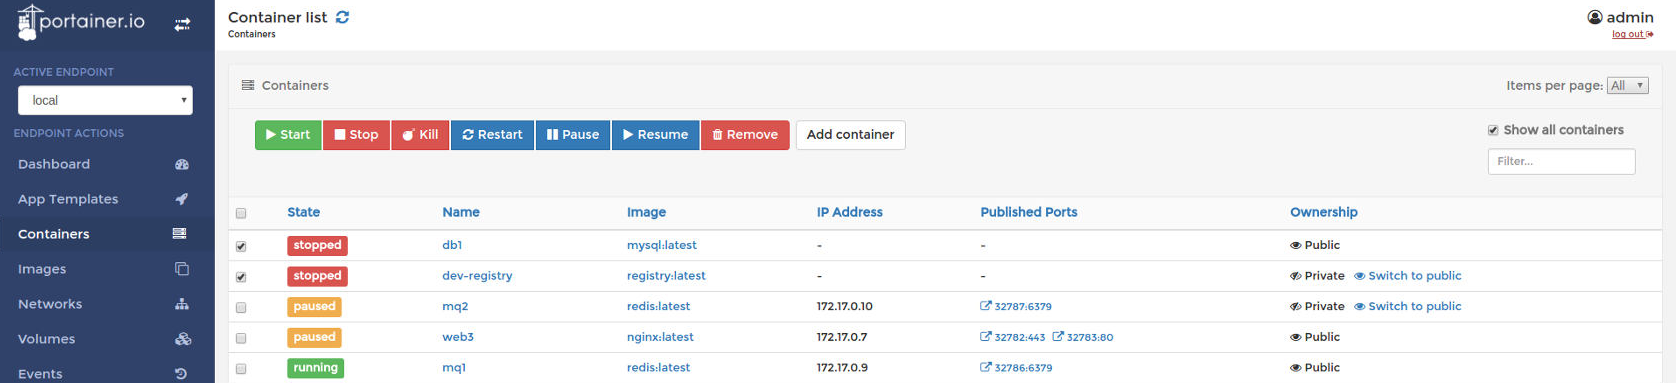1676x383 pixels.
Task: Click the red Stop button
Action: [356, 135]
